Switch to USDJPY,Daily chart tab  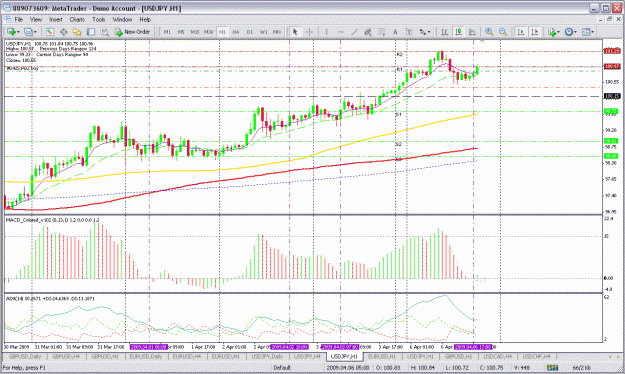(x=267, y=356)
